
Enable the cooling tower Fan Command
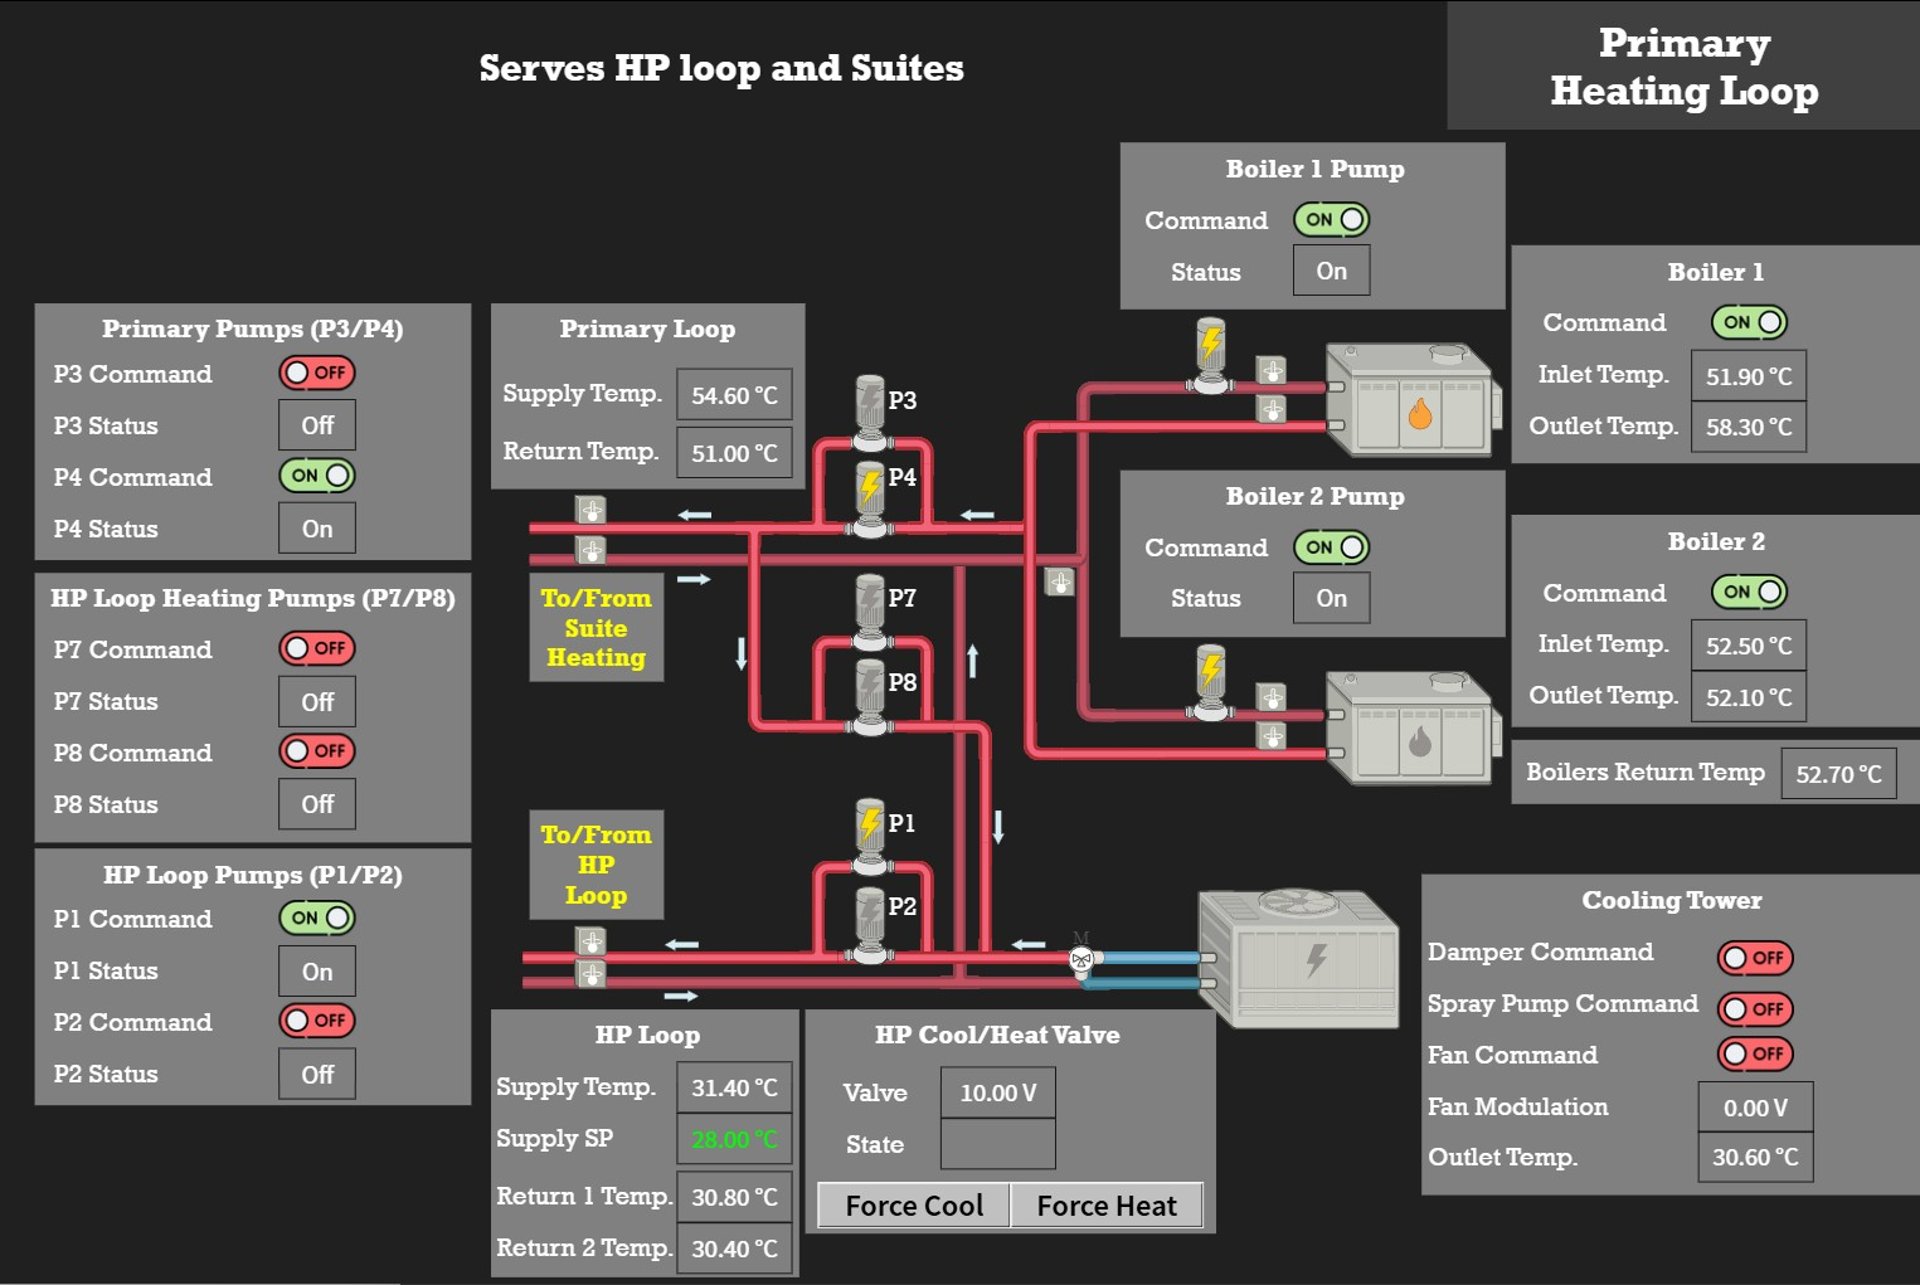pyautogui.click(x=1756, y=1054)
